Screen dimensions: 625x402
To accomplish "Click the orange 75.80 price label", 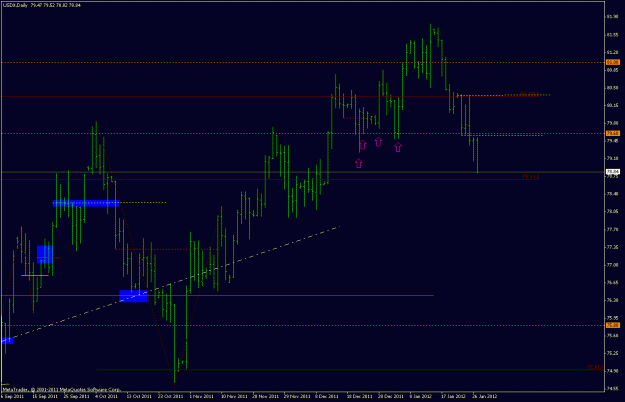I will coord(613,325).
